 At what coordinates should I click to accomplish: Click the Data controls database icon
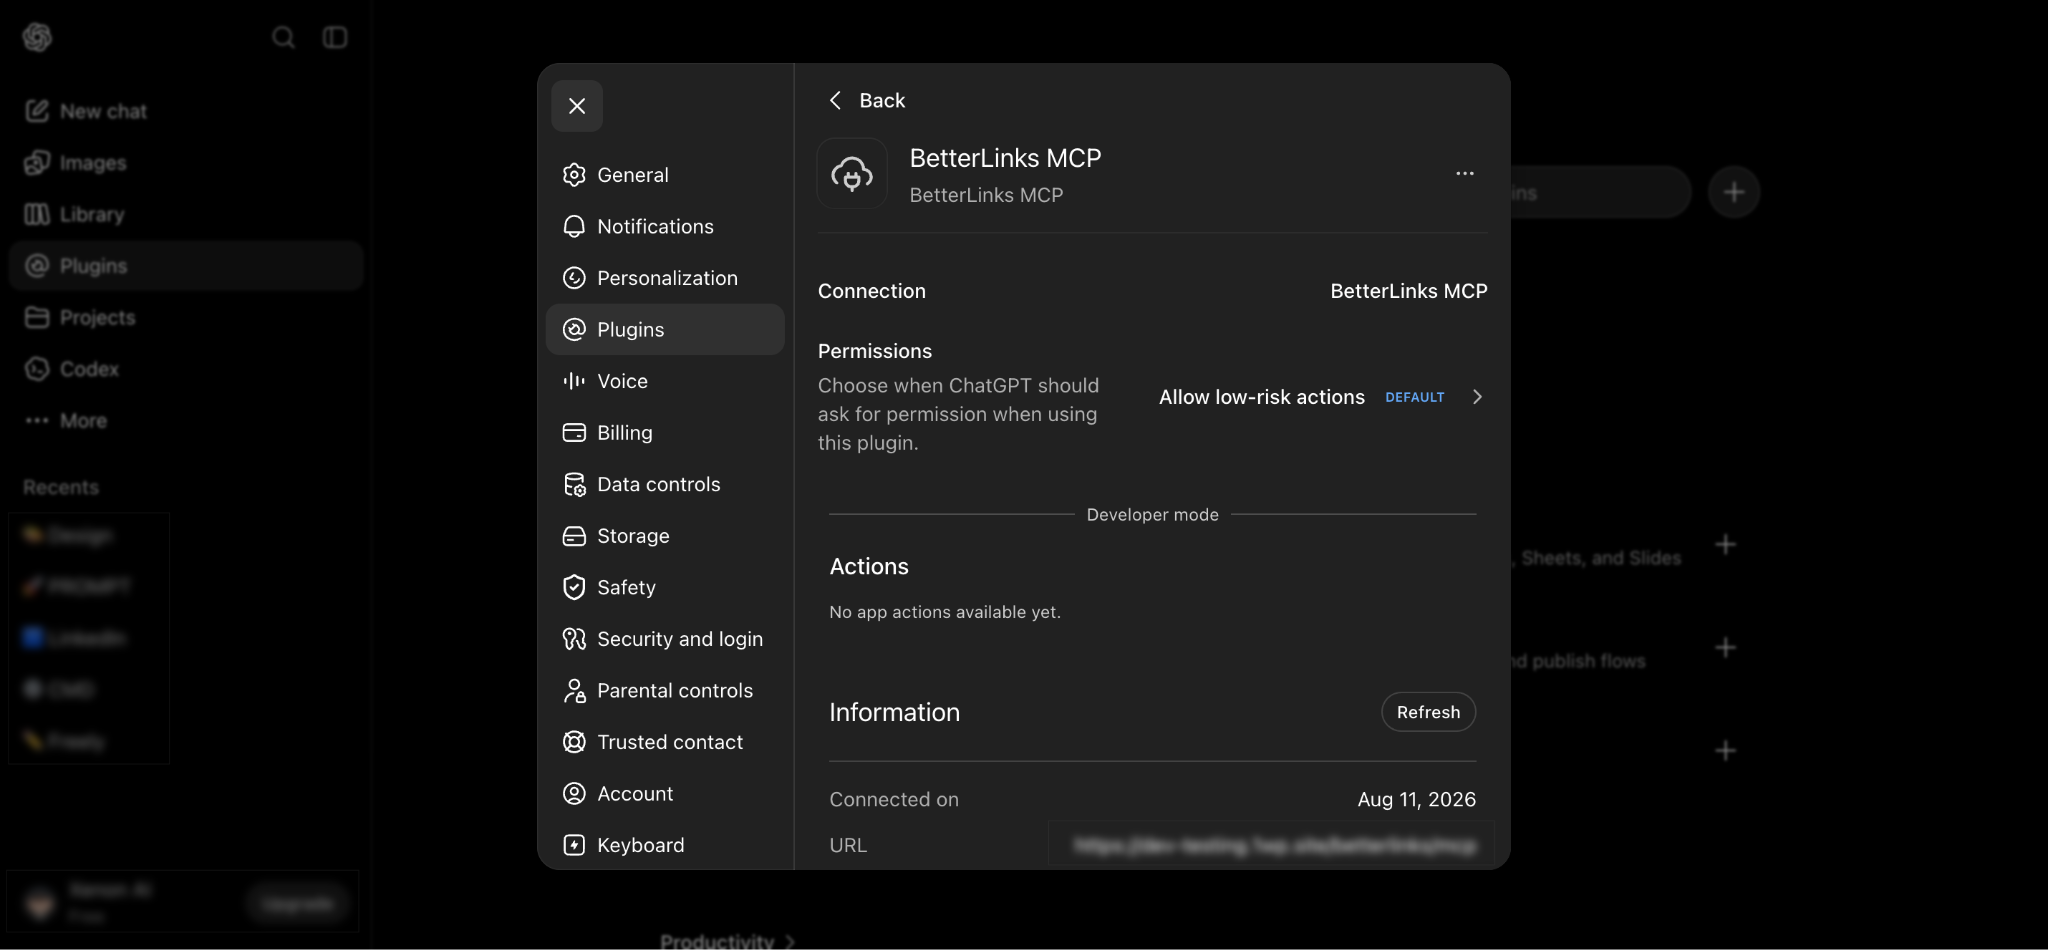coord(574,485)
